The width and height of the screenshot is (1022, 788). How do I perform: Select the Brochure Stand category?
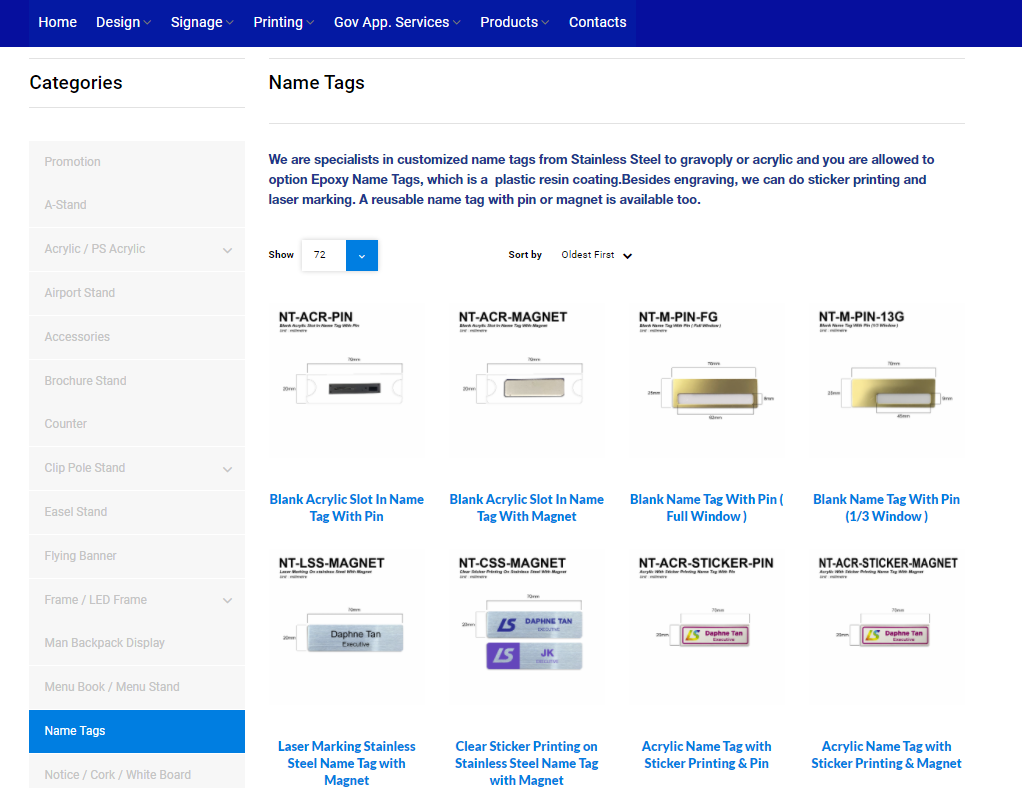click(85, 381)
